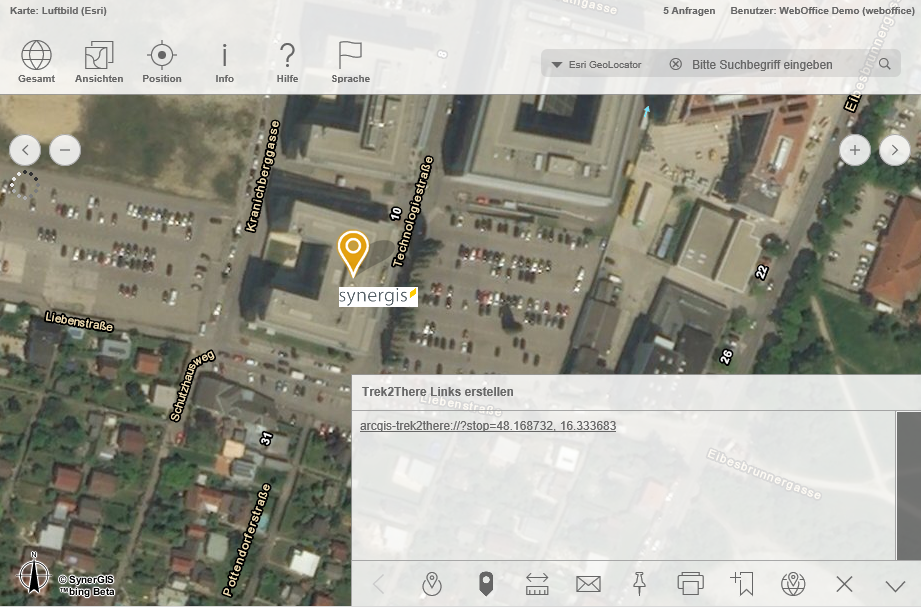
Task: Click the zoom out minus button
Action: coord(65,151)
